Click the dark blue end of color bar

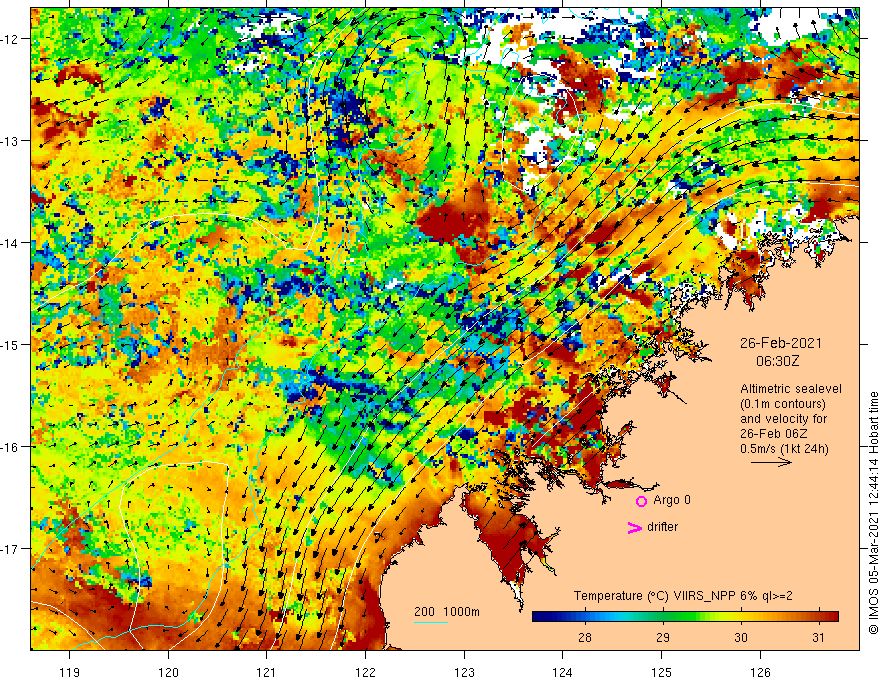[537, 616]
